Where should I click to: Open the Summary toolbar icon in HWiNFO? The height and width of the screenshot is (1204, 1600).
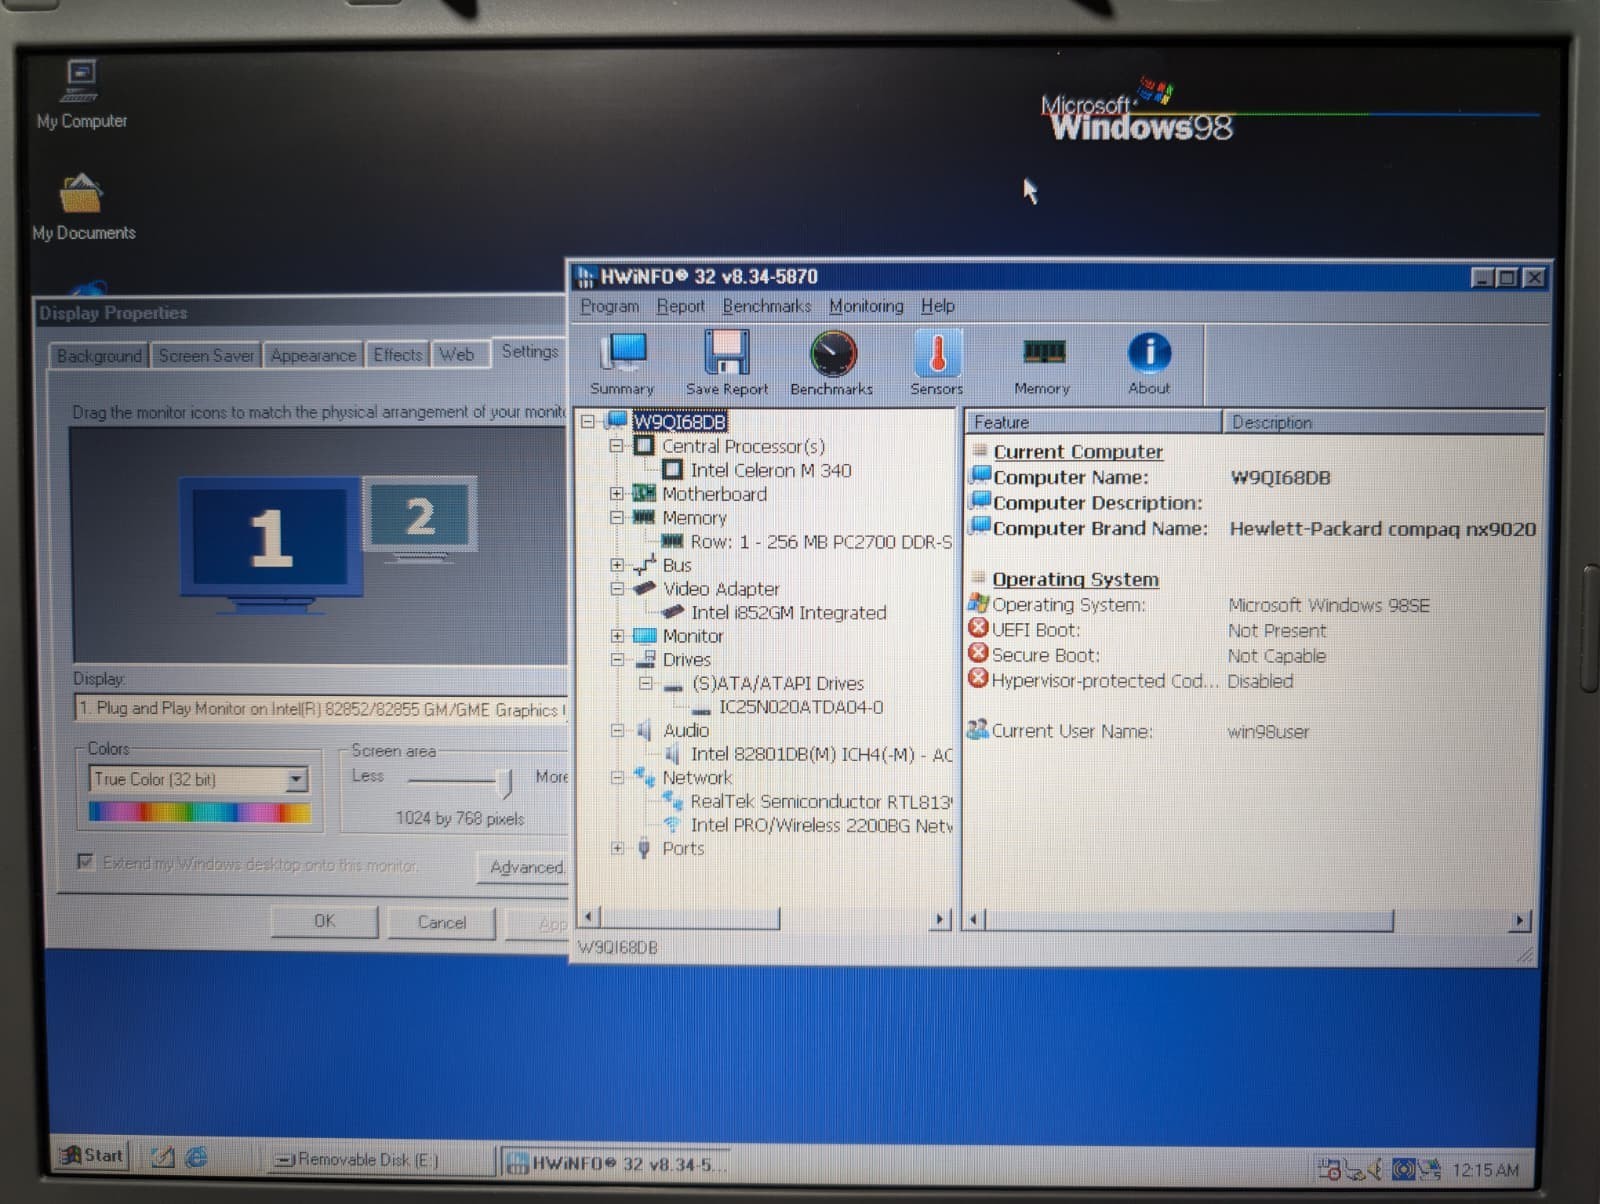622,363
